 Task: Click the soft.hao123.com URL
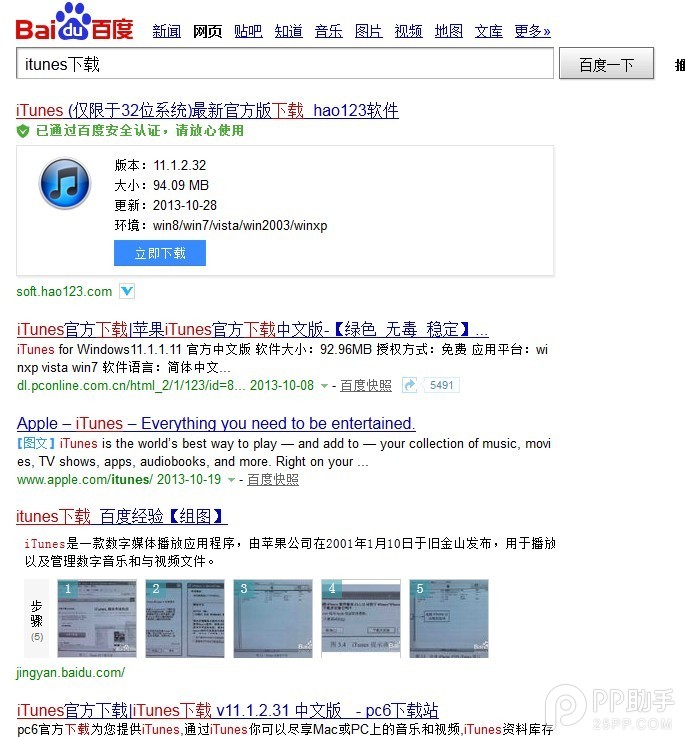[x=64, y=292]
